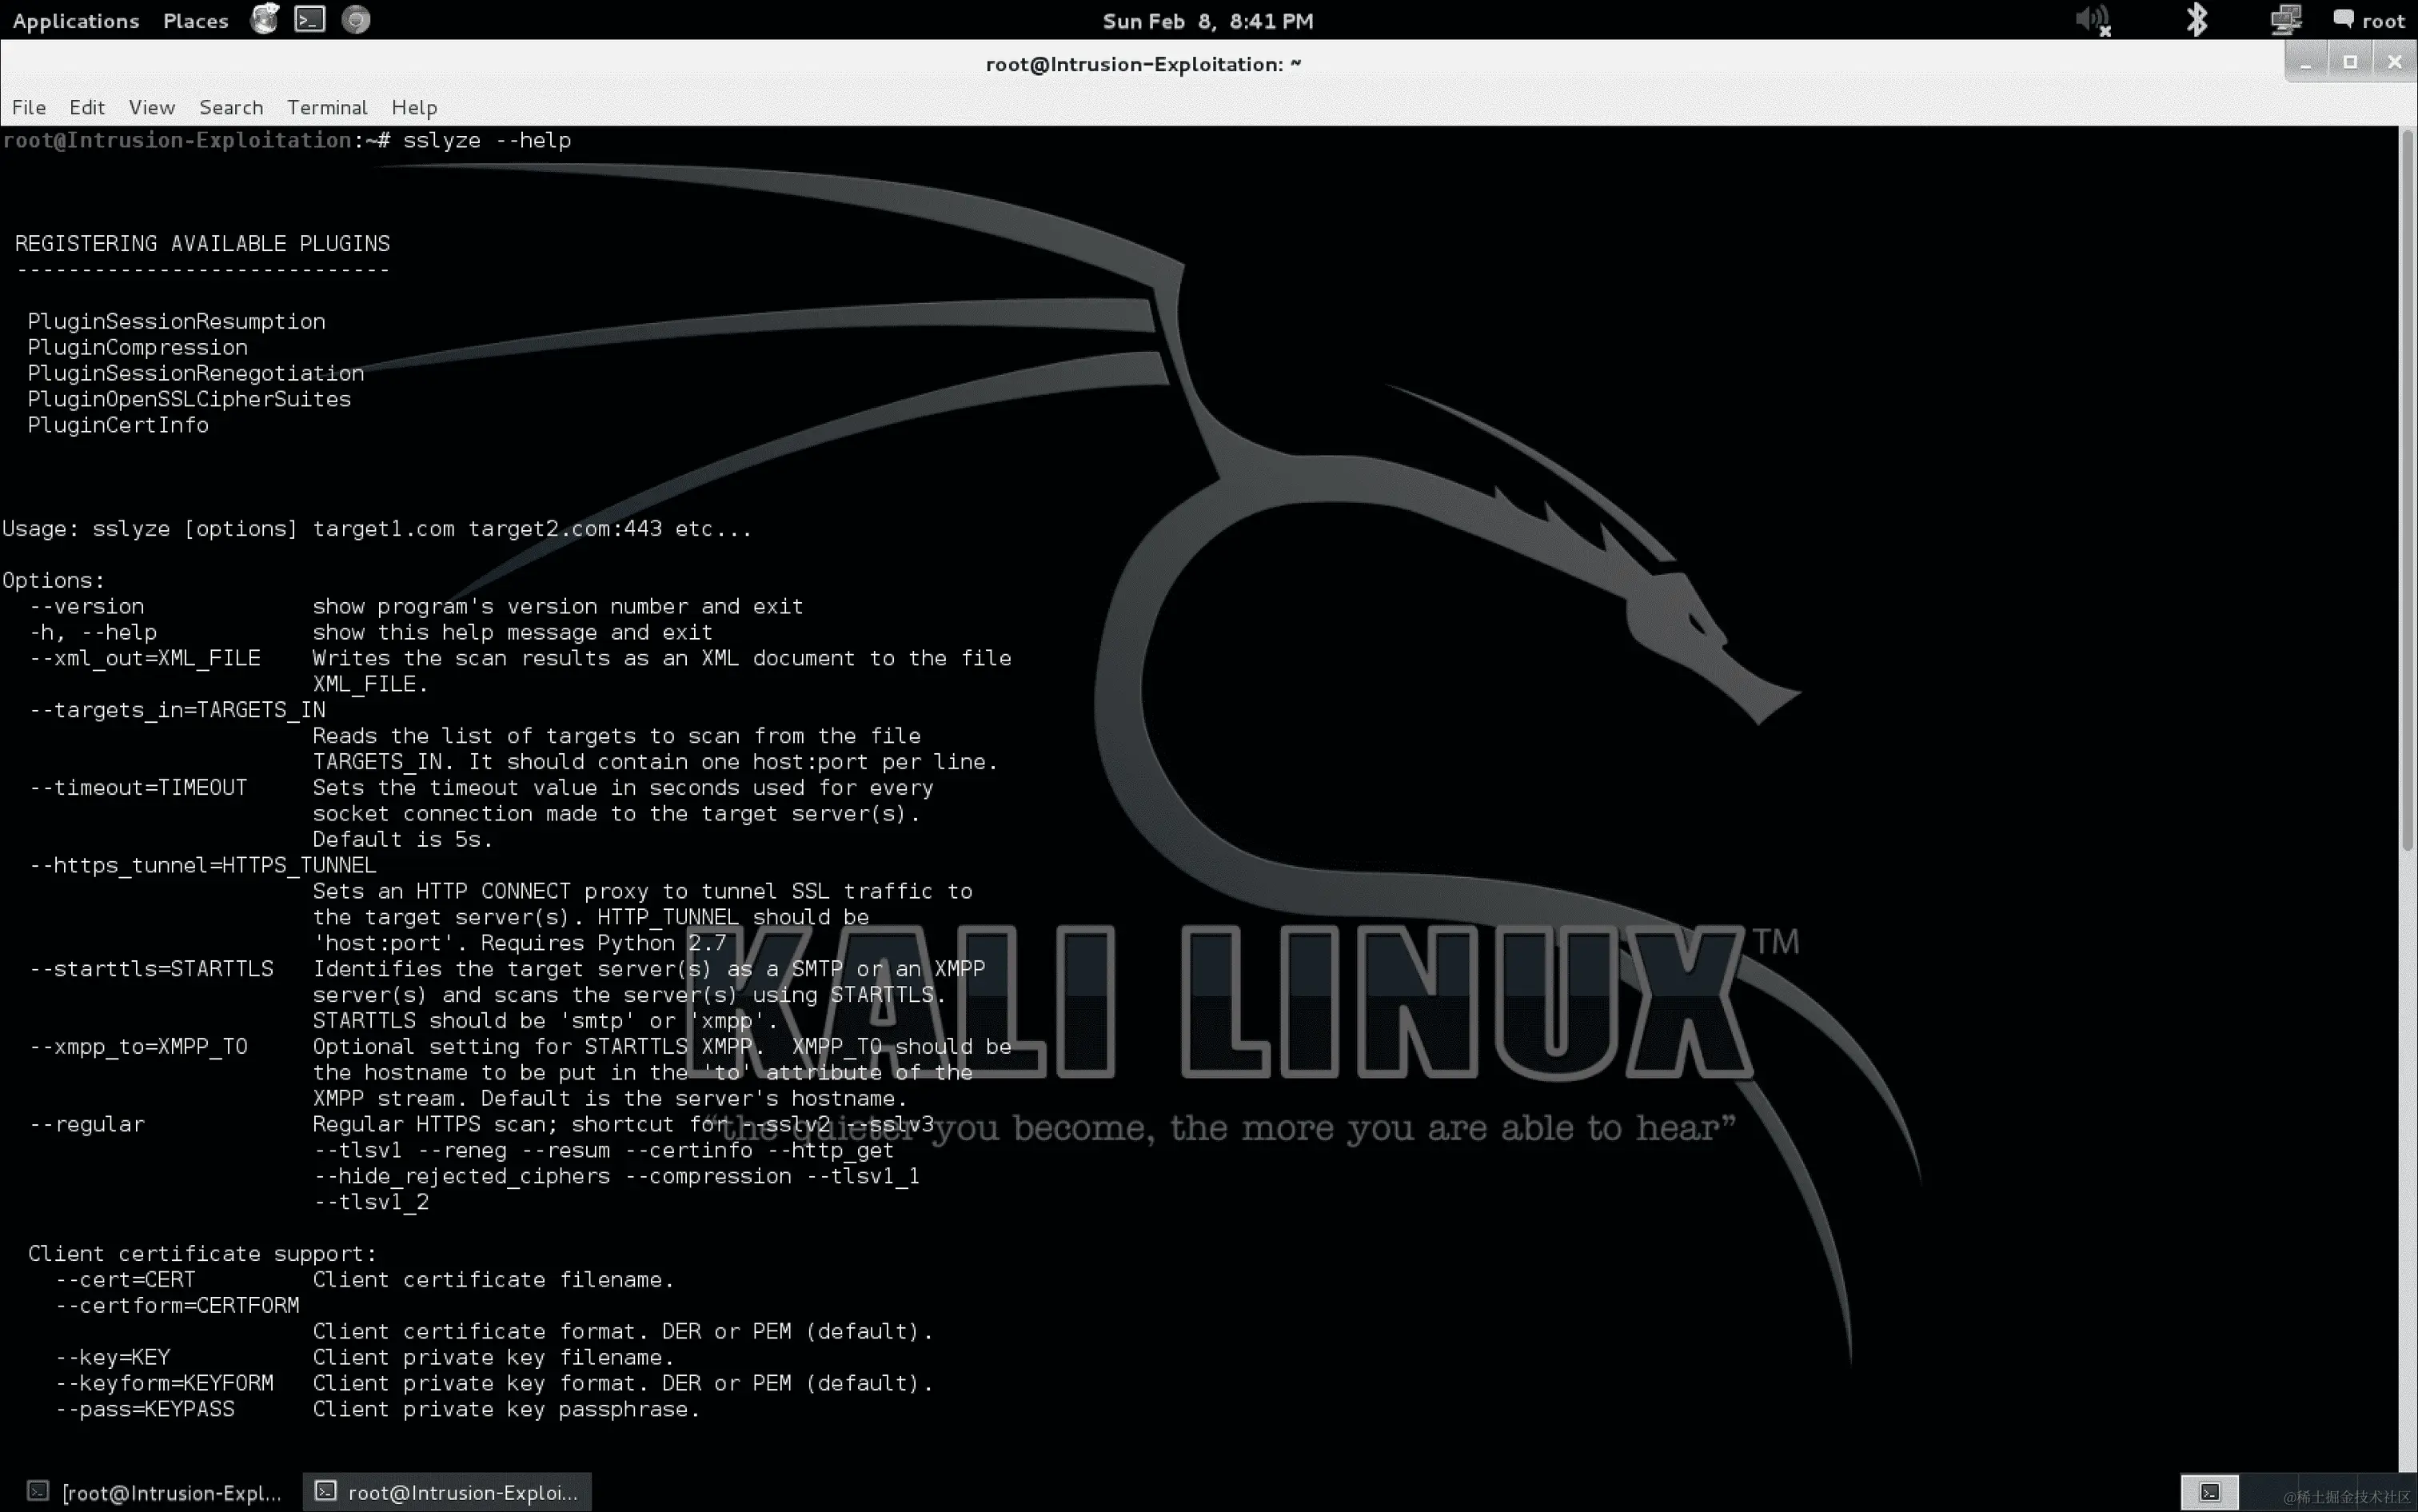Minimize the terminal window
The width and height of the screenshot is (2418, 1512).
click(2305, 62)
